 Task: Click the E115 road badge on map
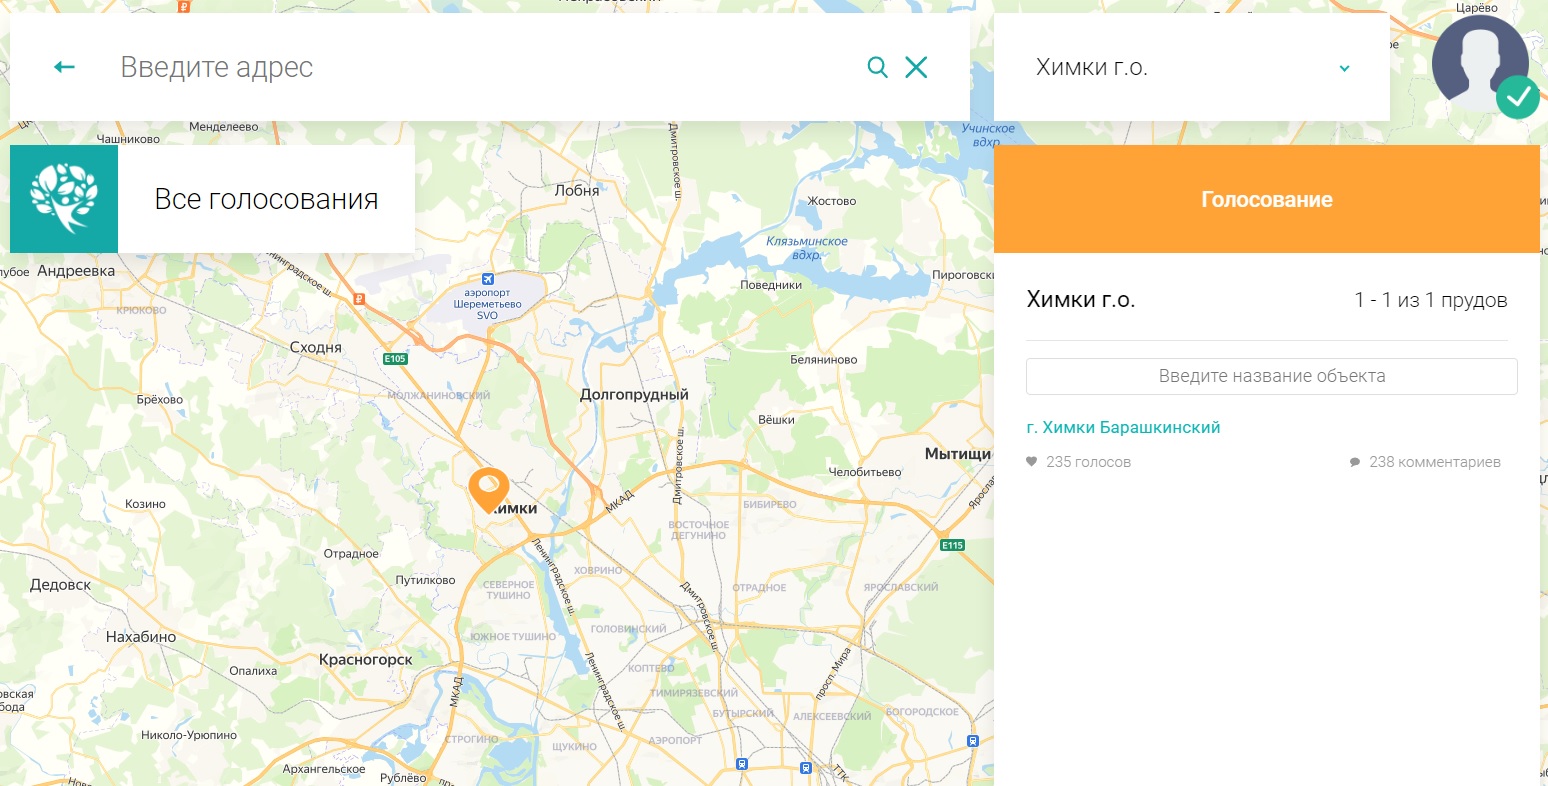pos(952,545)
